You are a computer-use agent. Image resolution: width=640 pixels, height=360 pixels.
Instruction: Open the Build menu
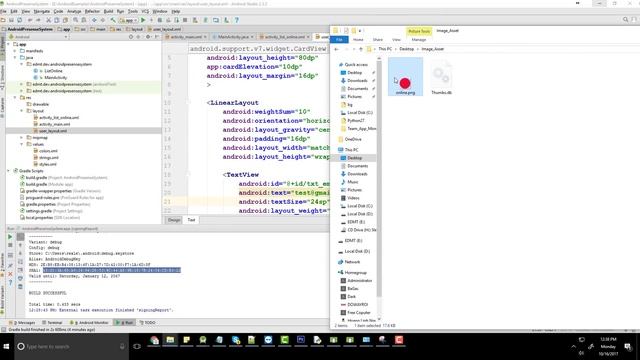[108, 11]
